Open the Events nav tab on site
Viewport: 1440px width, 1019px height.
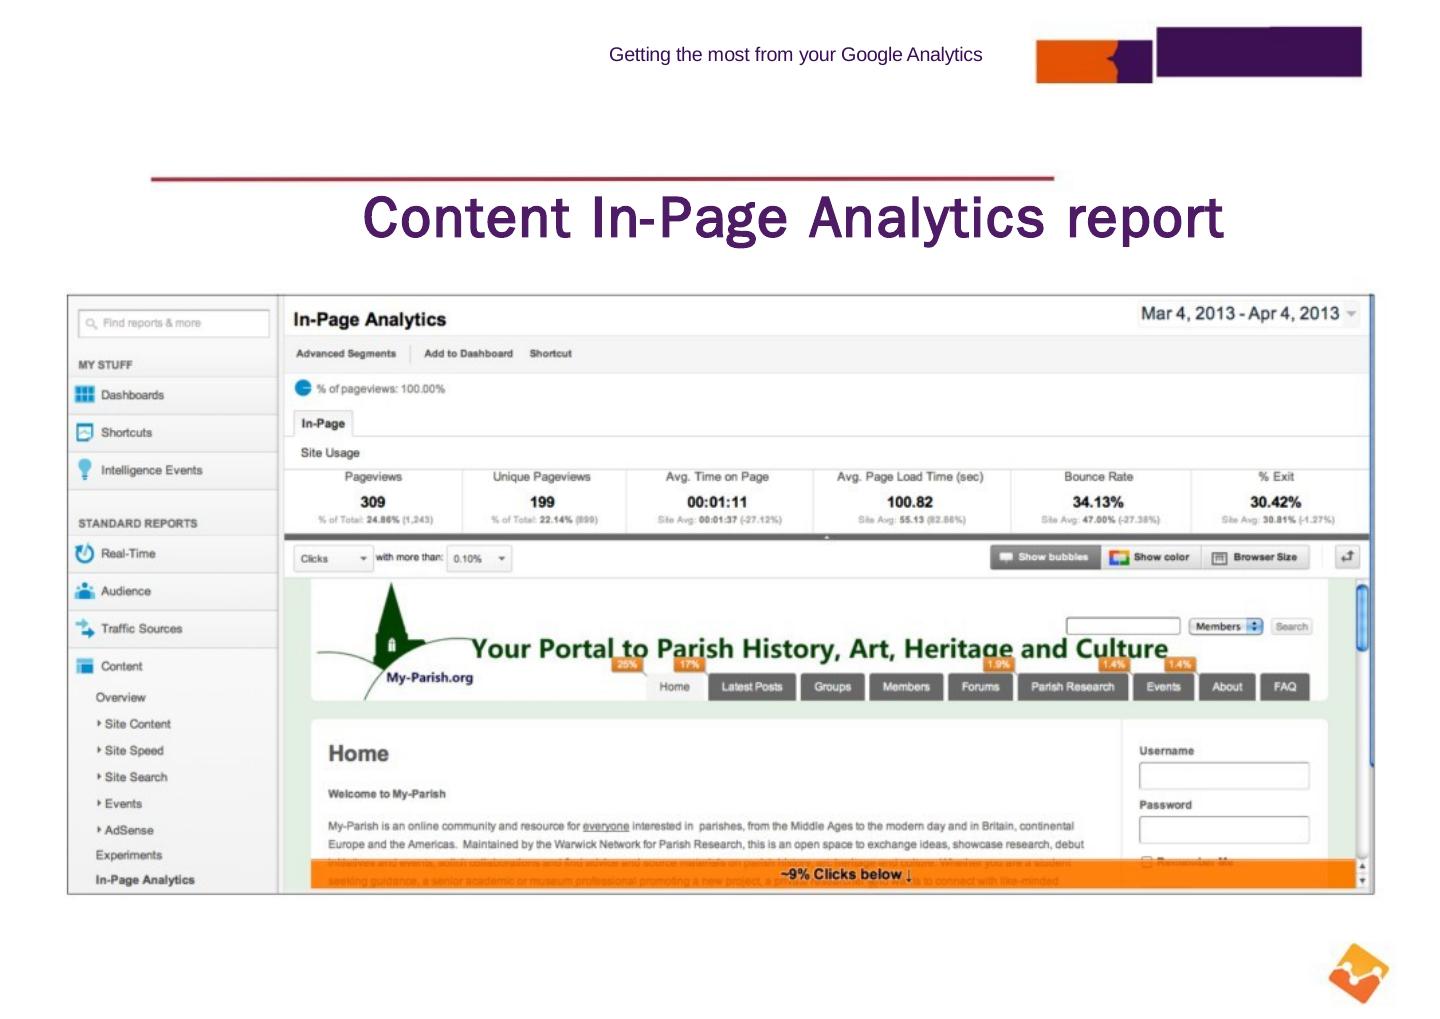click(x=1163, y=687)
